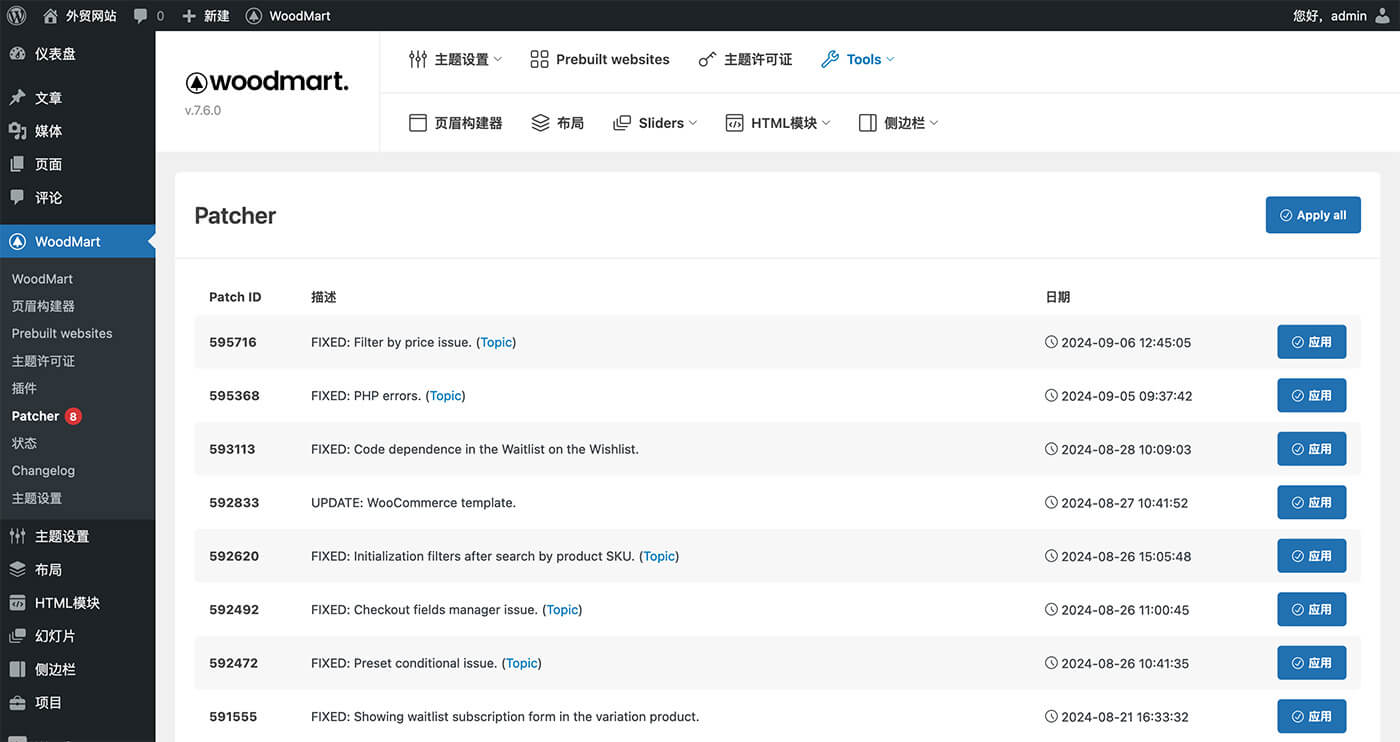Viewport: 1400px width, 742px height.
Task: Open 布局 layouts sidebar menu
Action: [x=77, y=569]
